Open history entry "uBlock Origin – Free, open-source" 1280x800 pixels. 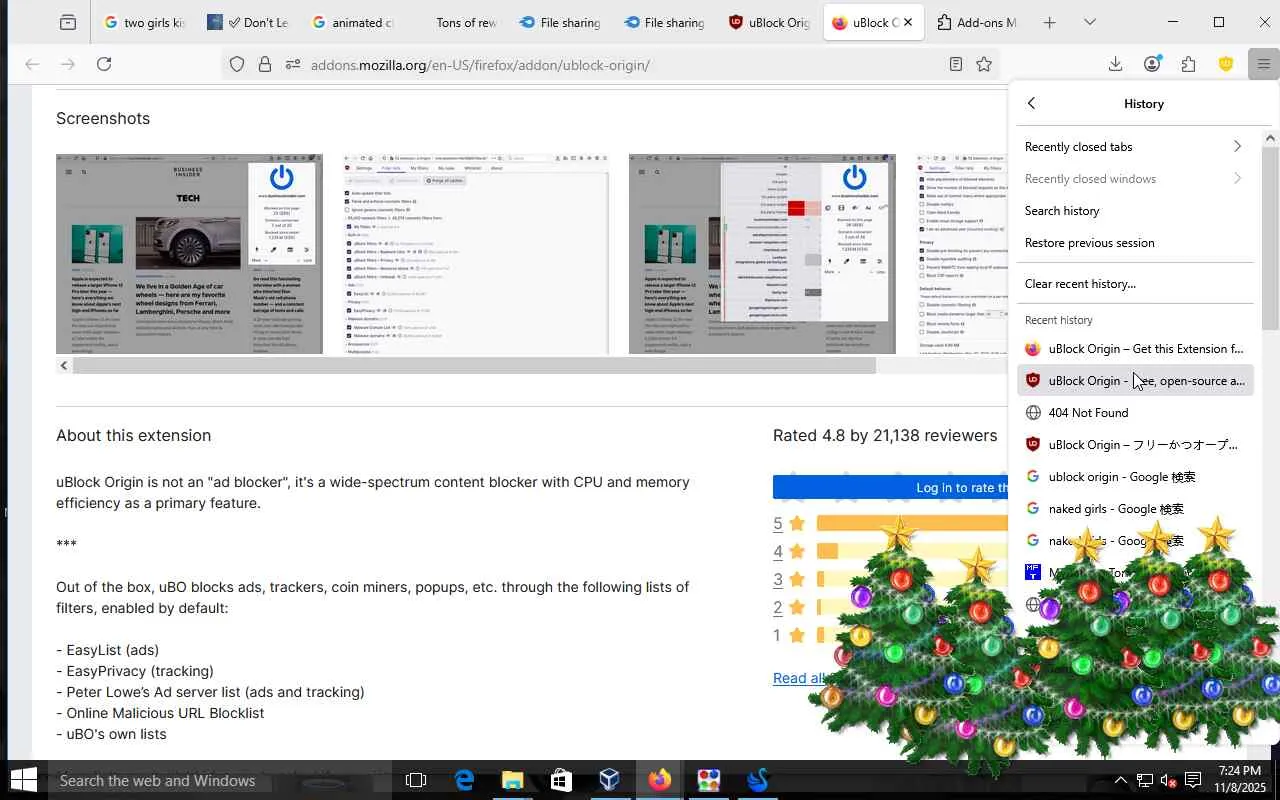(x=1135, y=381)
